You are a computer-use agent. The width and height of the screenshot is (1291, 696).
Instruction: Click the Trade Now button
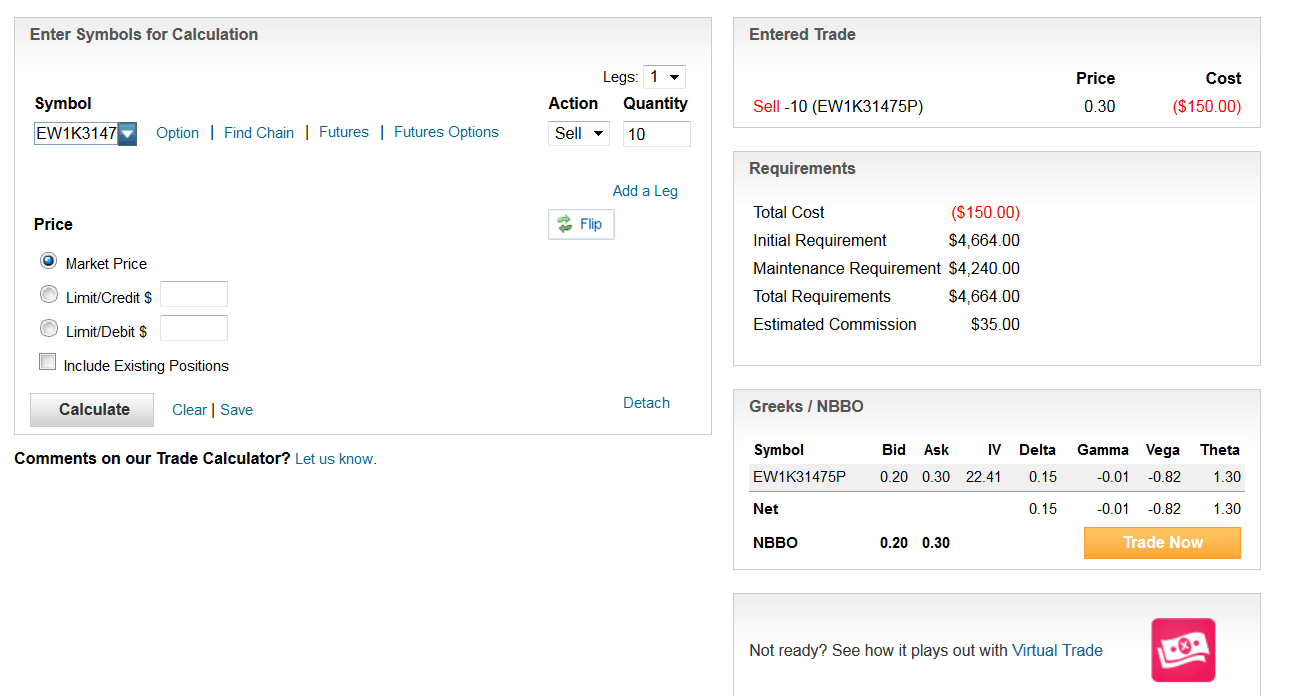pos(1162,543)
